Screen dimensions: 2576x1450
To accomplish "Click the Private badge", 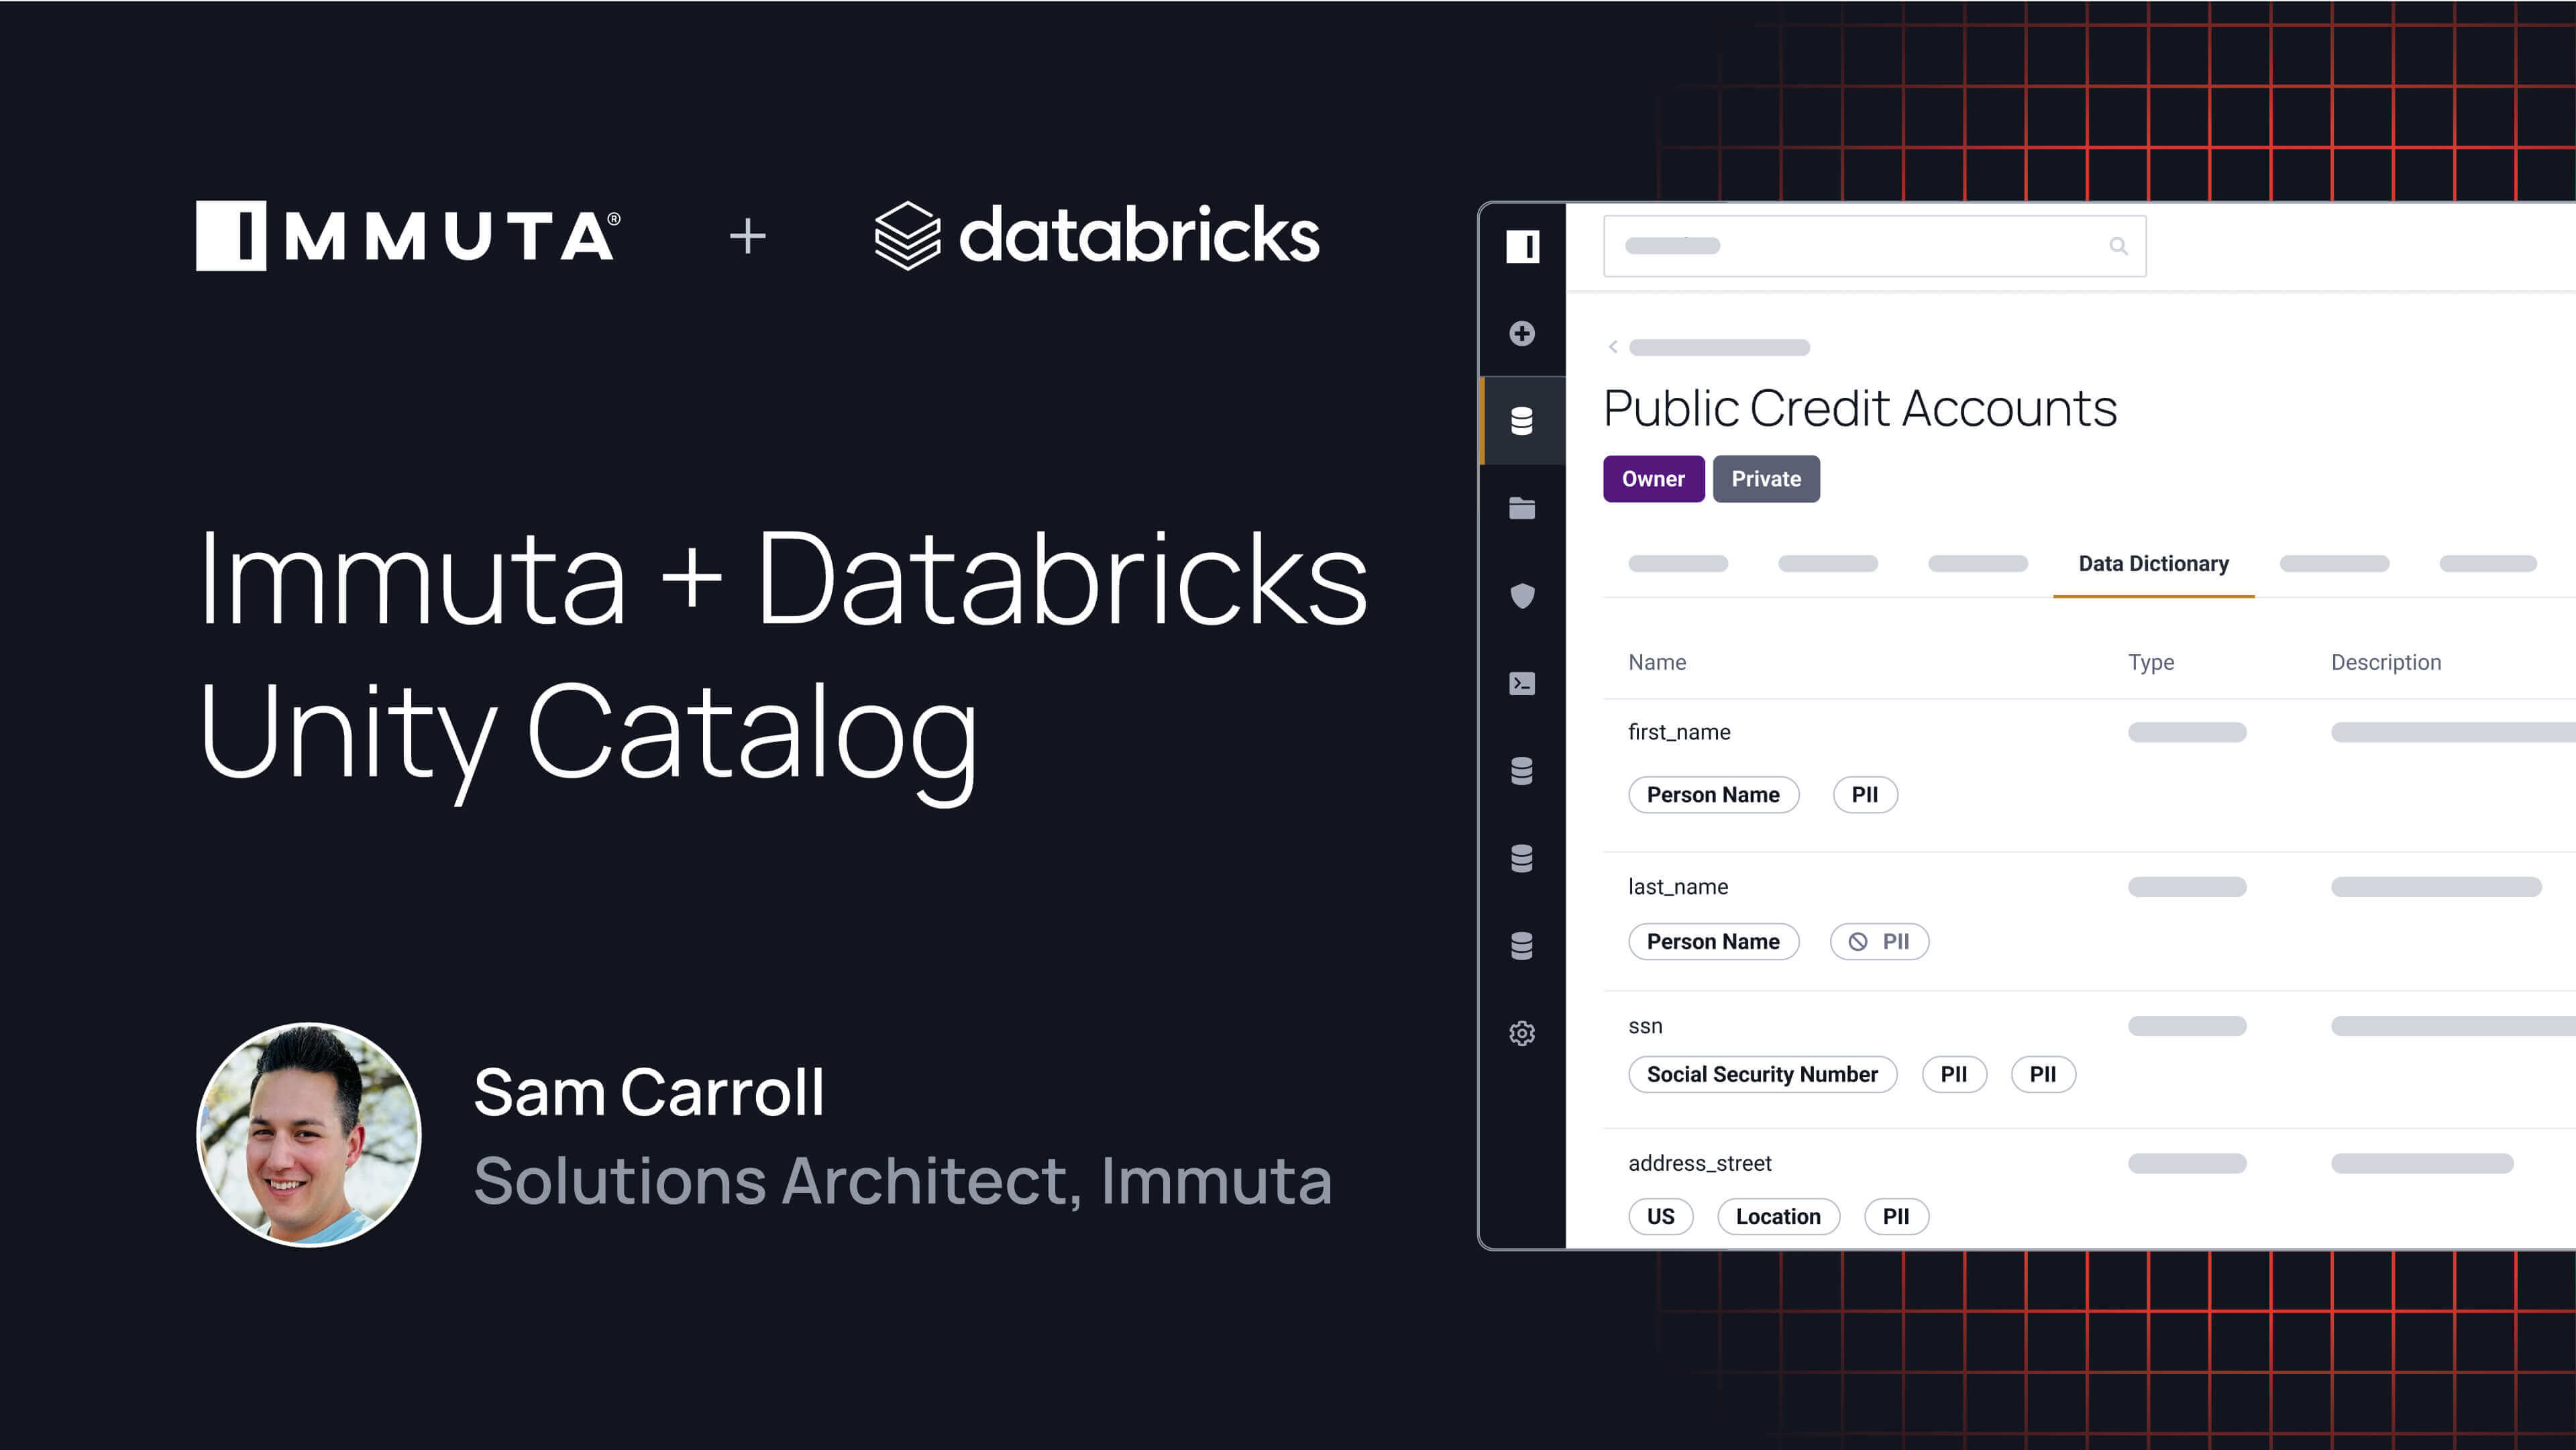I will click(x=1766, y=479).
